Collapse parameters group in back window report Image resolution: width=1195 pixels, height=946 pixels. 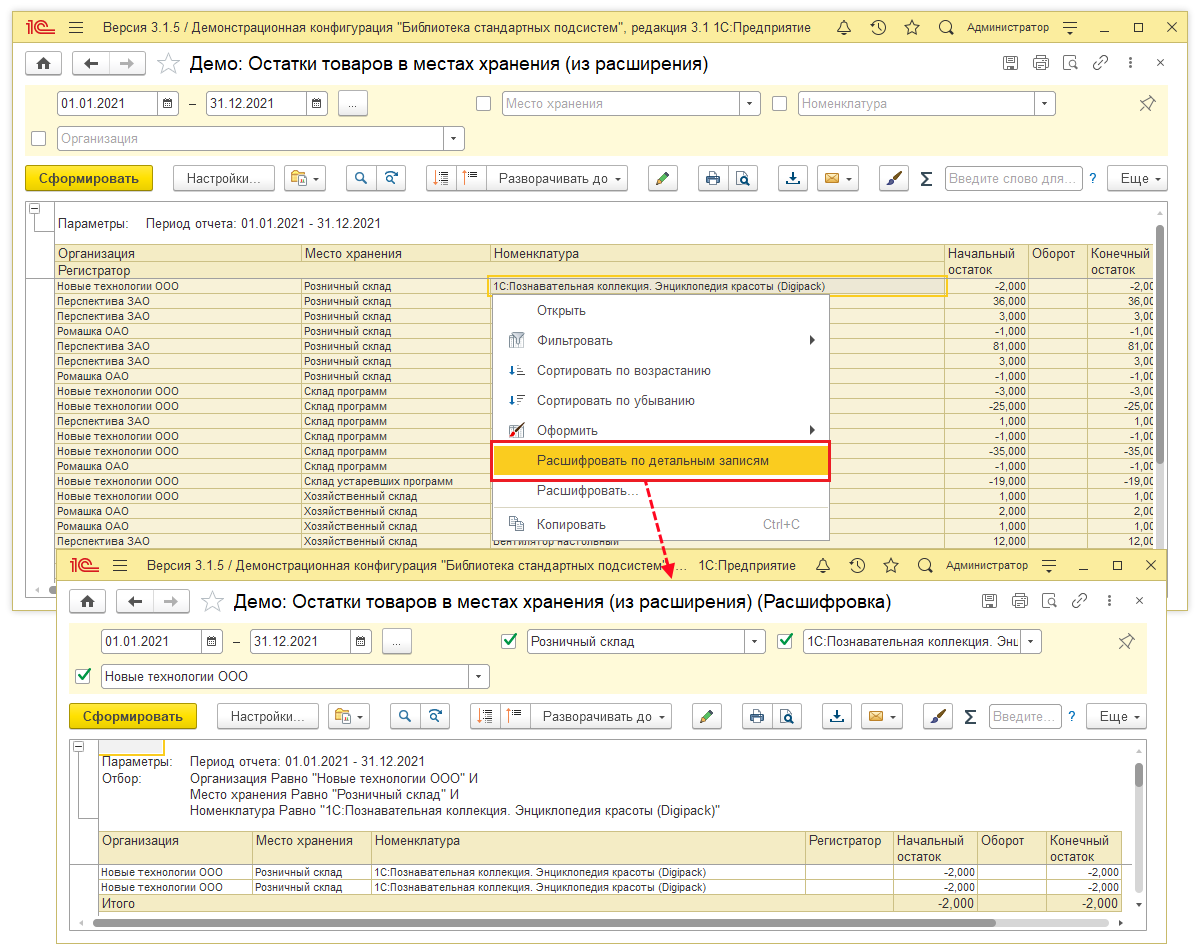point(34,207)
